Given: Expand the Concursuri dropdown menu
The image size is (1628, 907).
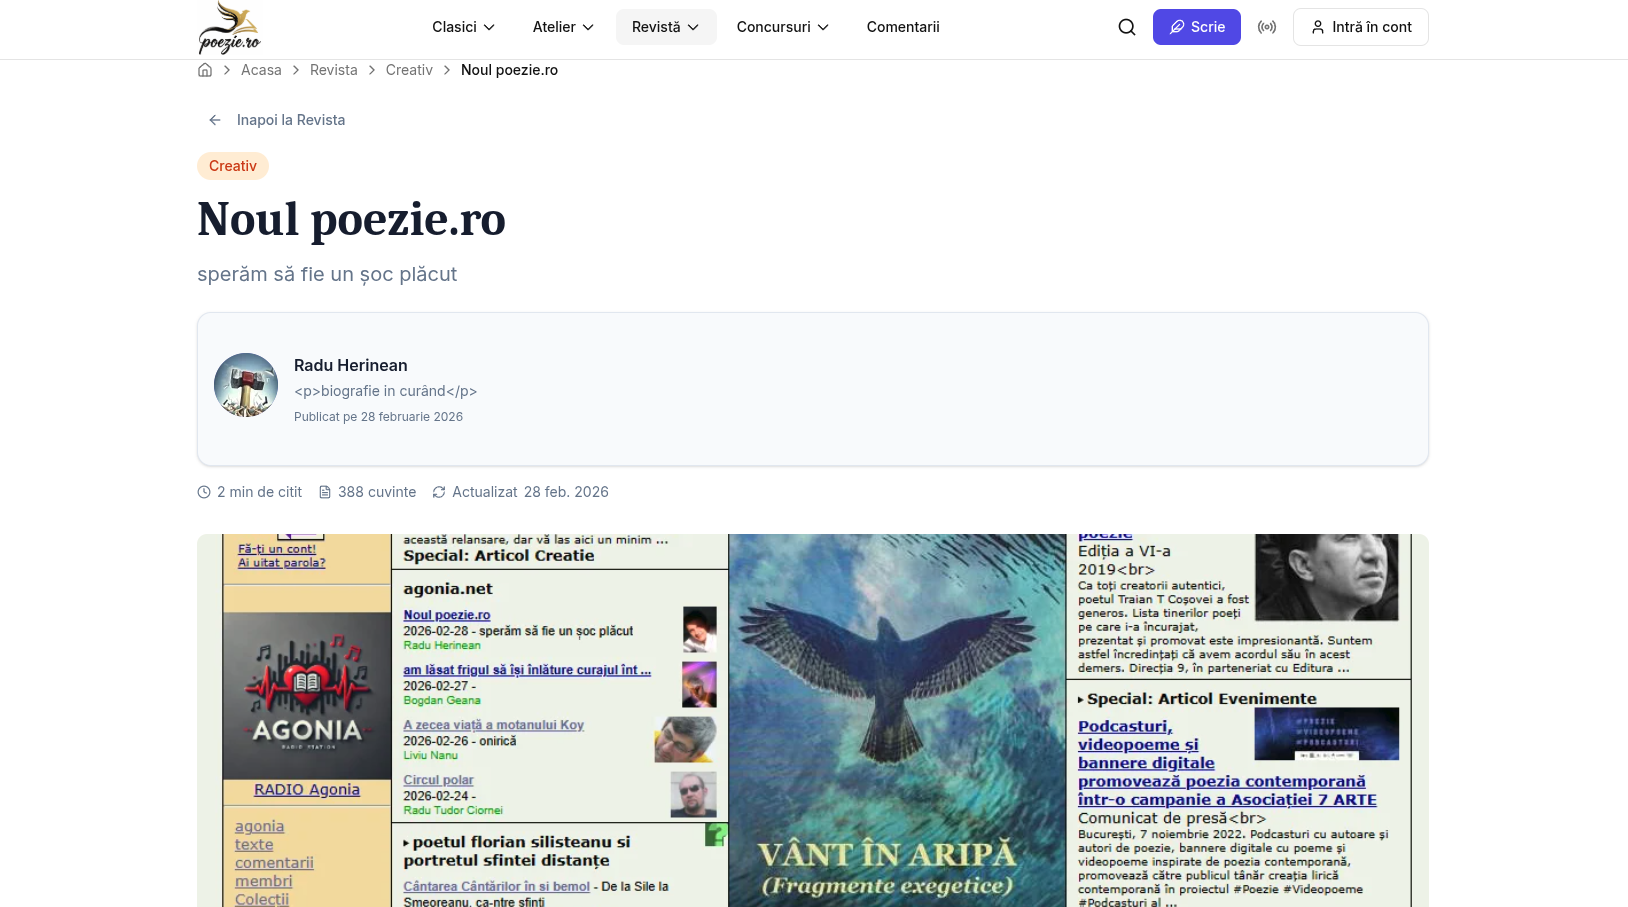Looking at the screenshot, I should [782, 27].
